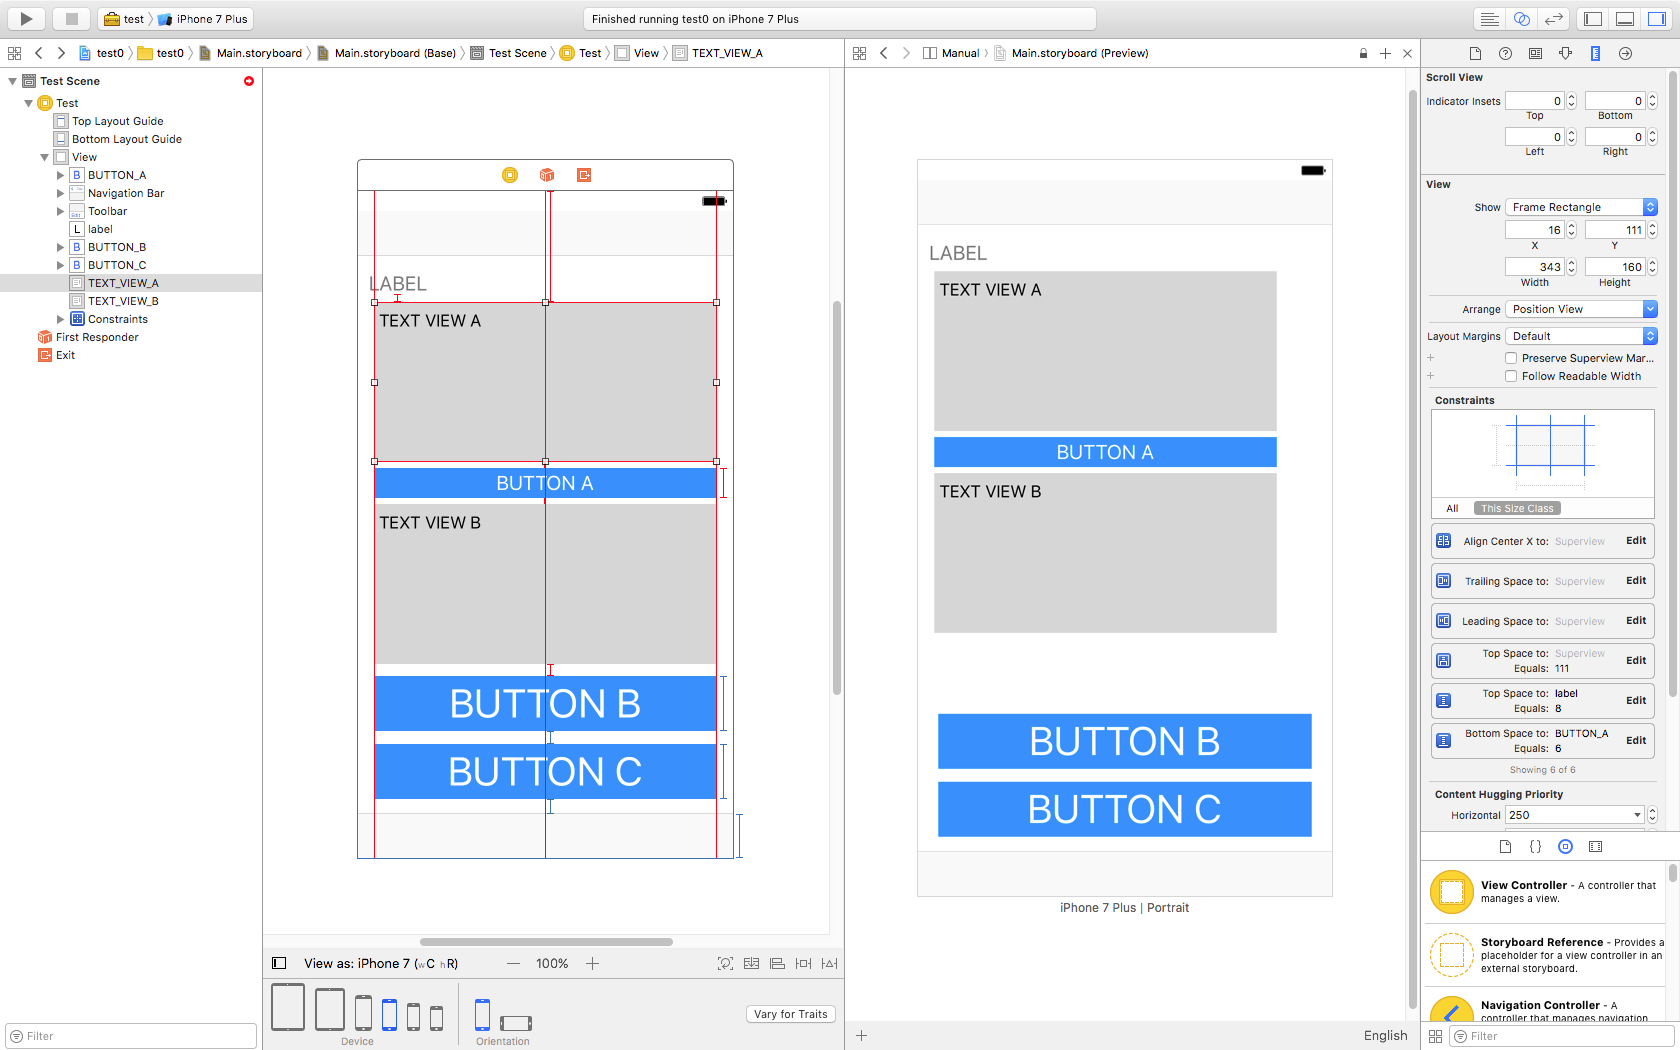This screenshot has width=1680, height=1050.
Task: Click the Run (play) button
Action: pyautogui.click(x=26, y=19)
